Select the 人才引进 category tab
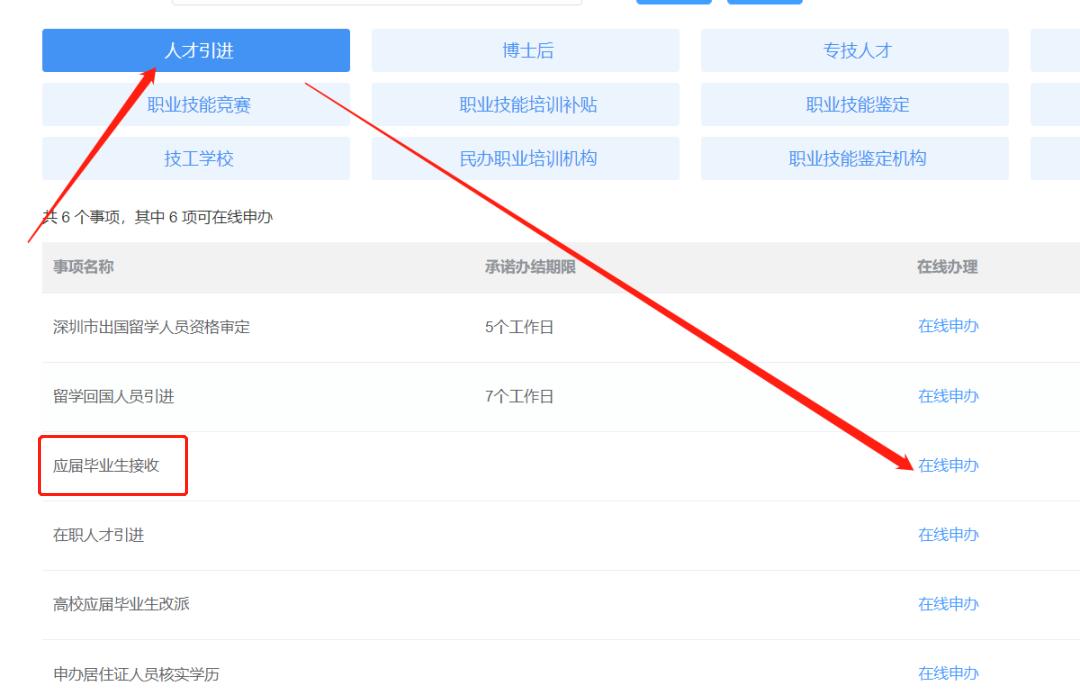The image size is (1080, 695). [x=195, y=50]
